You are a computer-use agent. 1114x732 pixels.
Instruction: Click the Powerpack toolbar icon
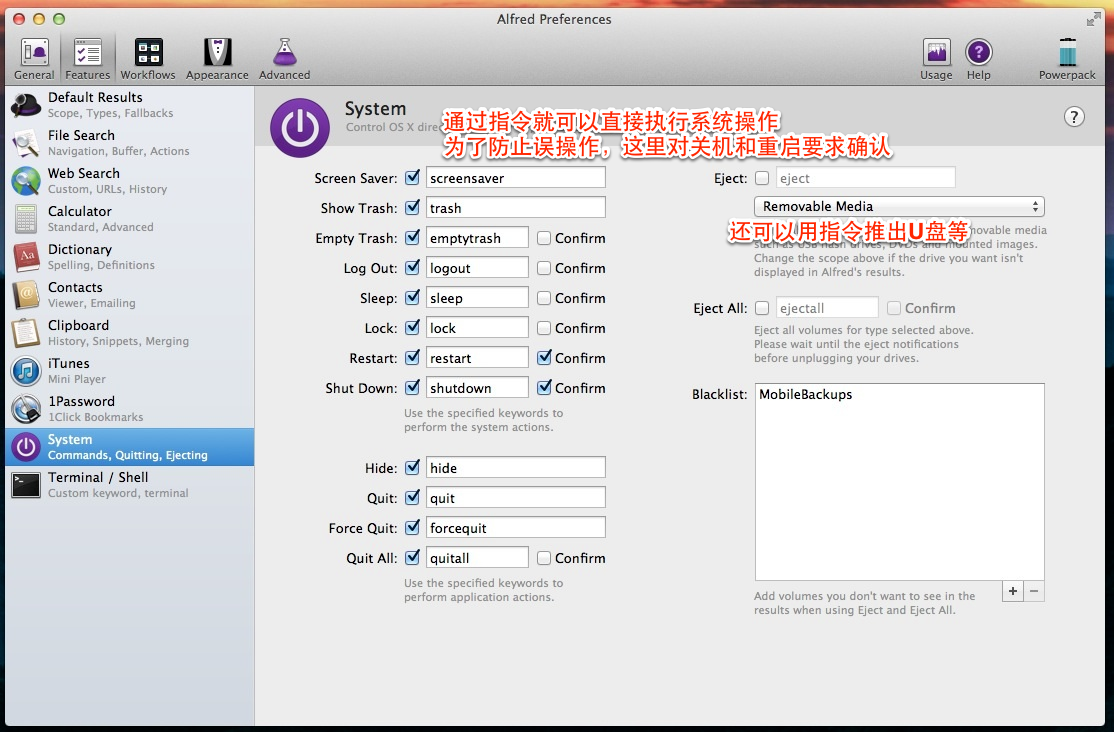1067,59
